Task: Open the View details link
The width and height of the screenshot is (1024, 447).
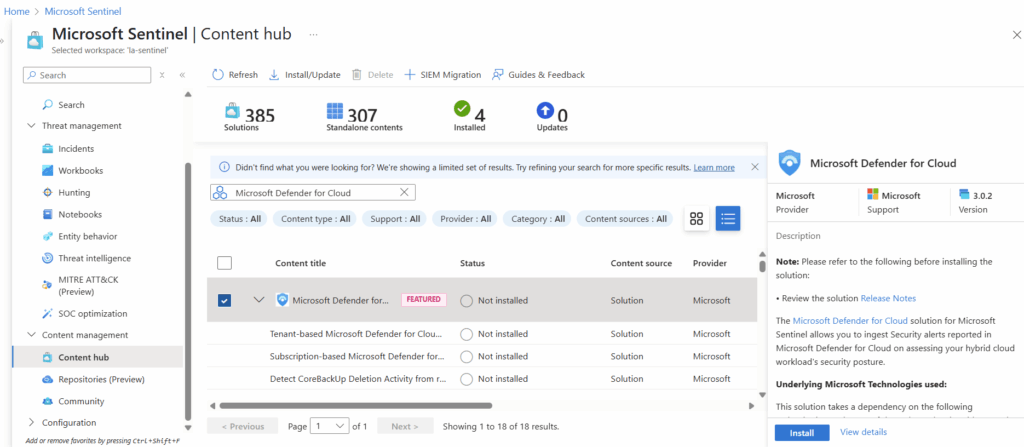Action: pyautogui.click(x=863, y=432)
